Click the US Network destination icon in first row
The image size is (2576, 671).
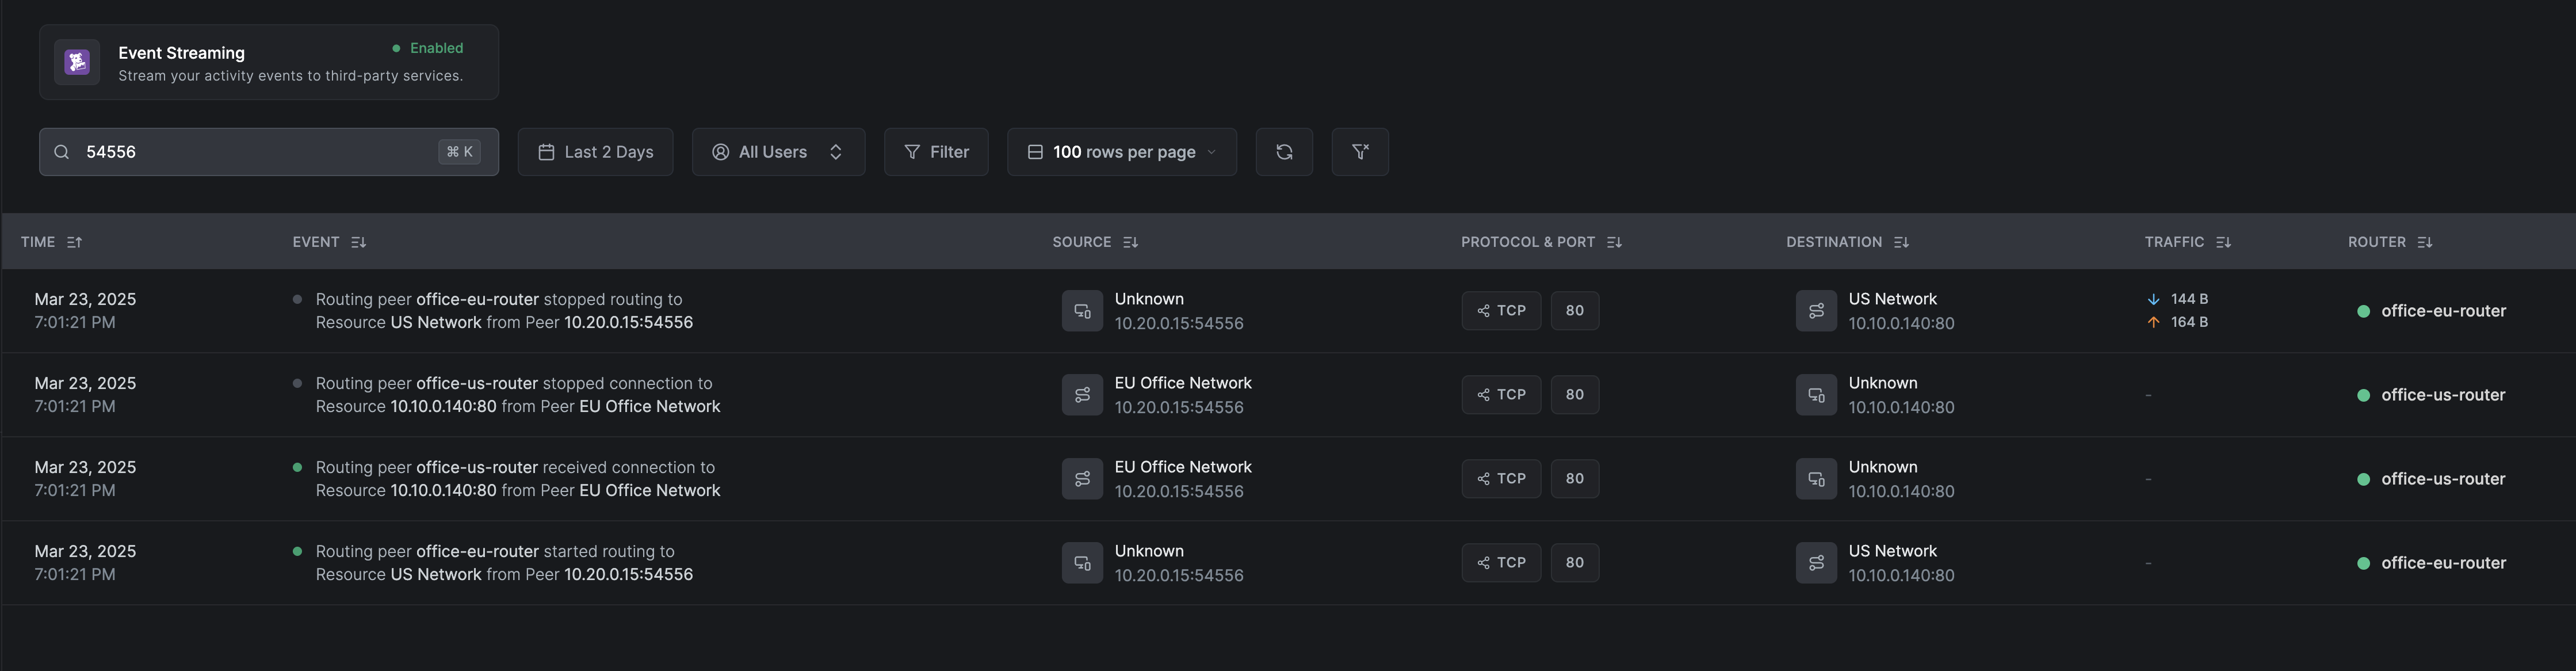(1816, 311)
